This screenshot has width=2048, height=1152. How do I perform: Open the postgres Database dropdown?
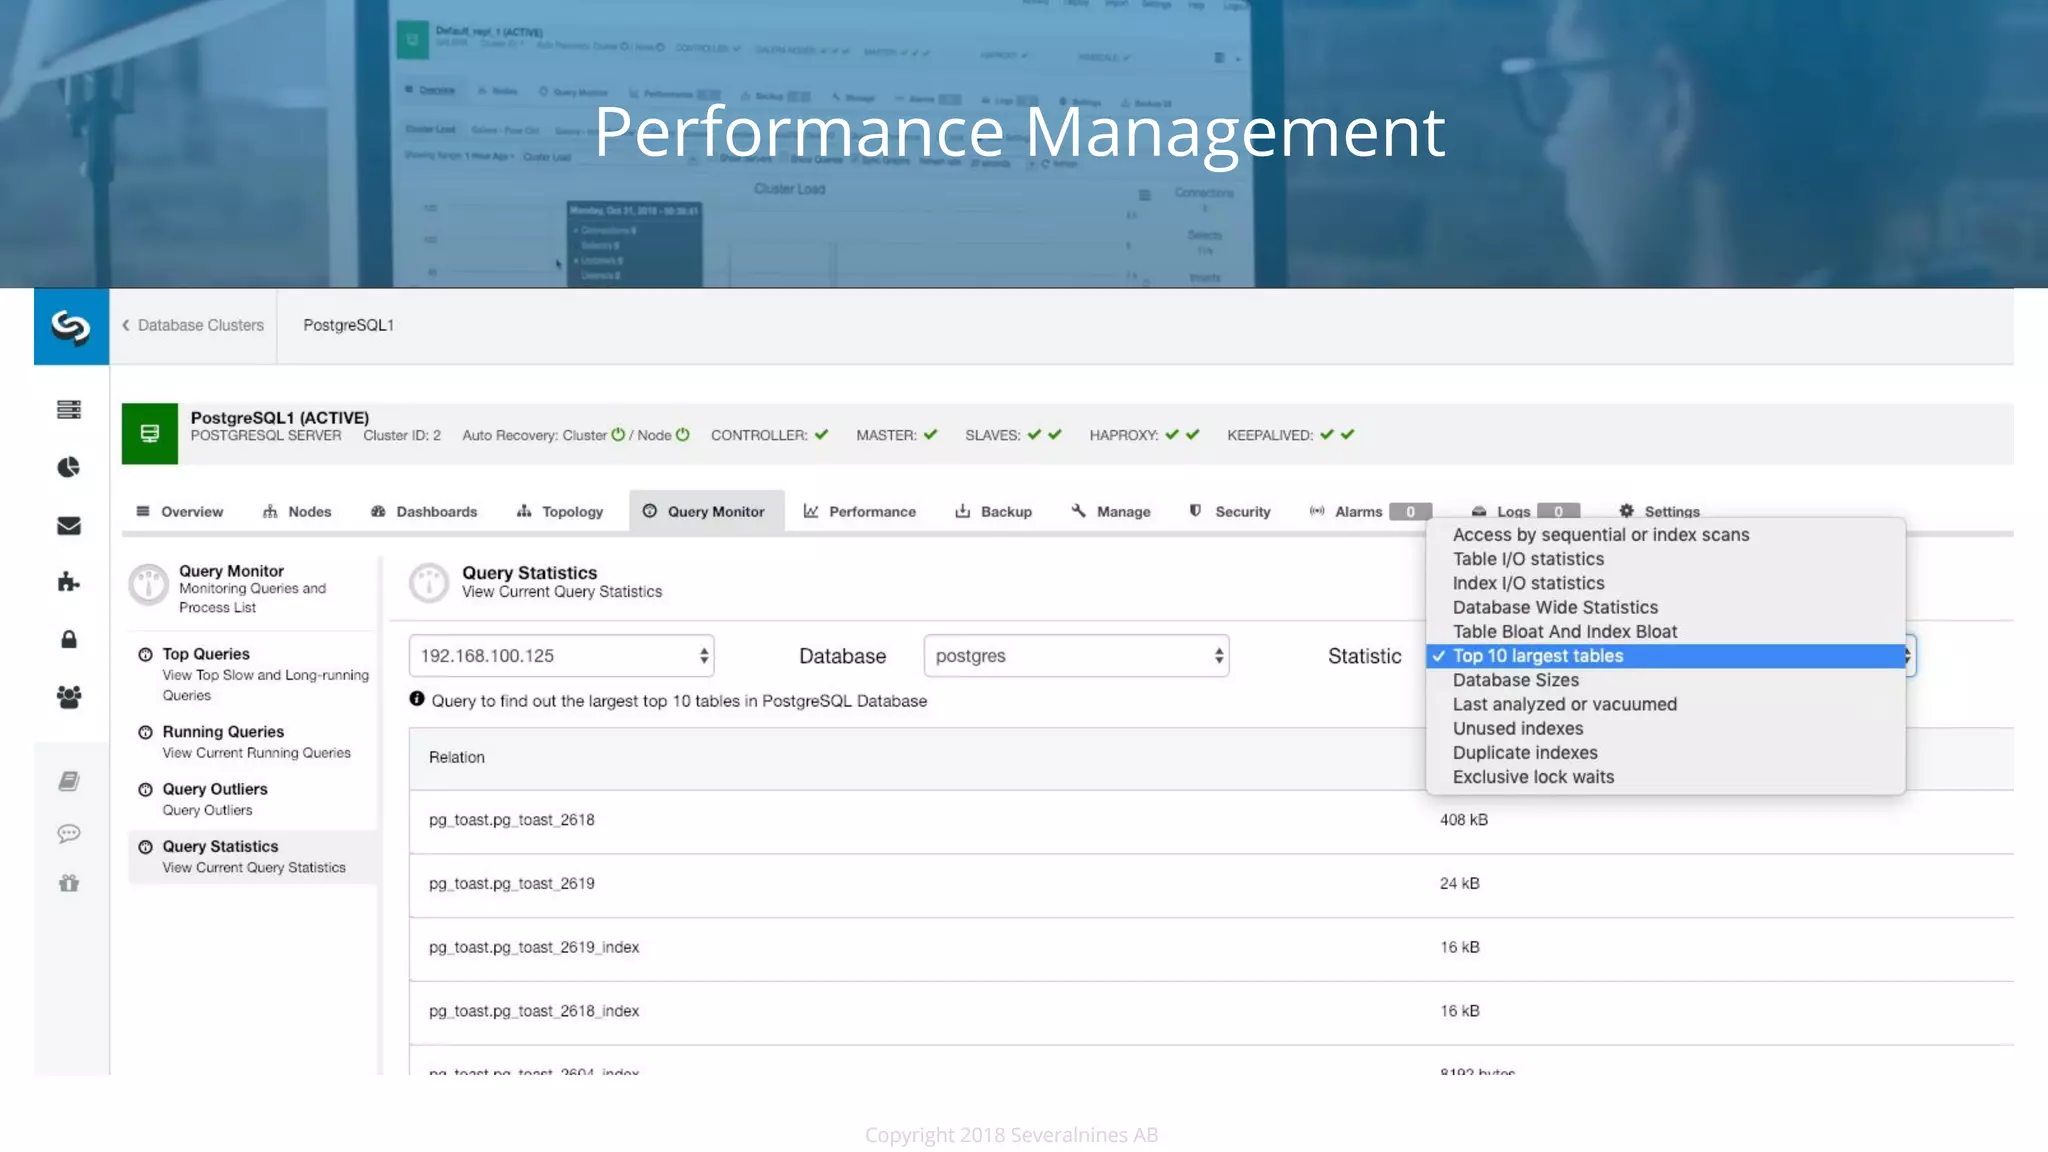tap(1076, 656)
